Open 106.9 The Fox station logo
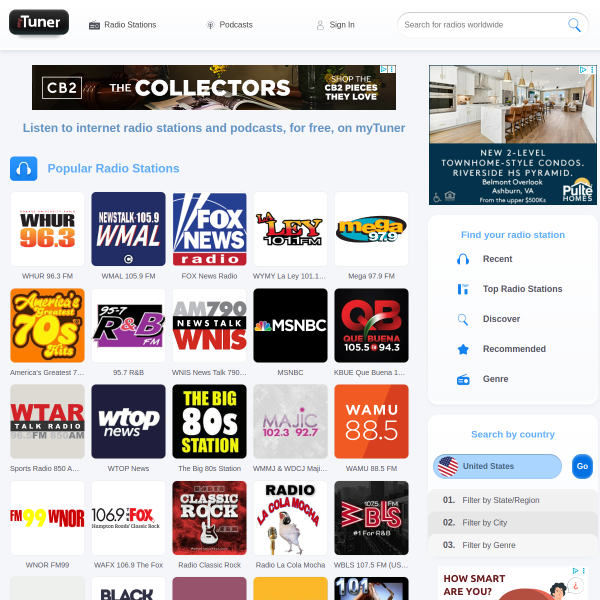 (129, 518)
